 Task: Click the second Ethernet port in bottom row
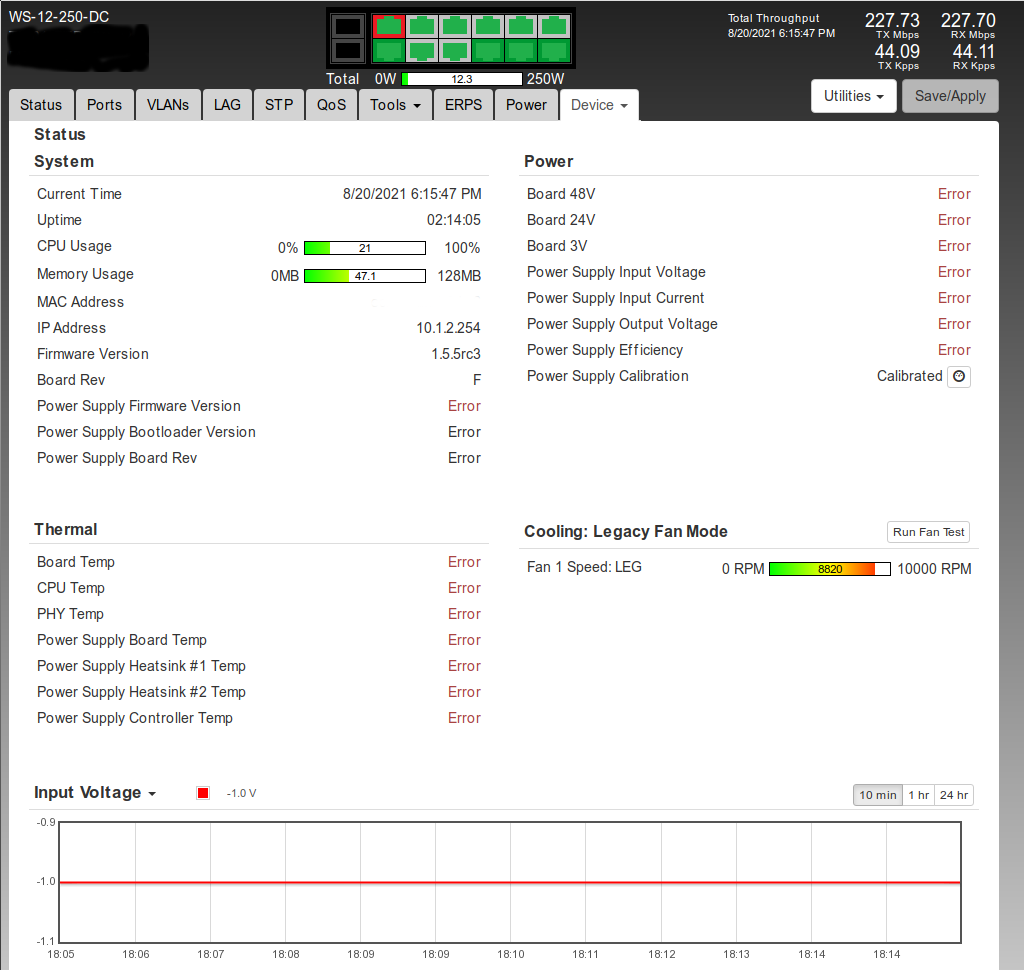point(422,50)
